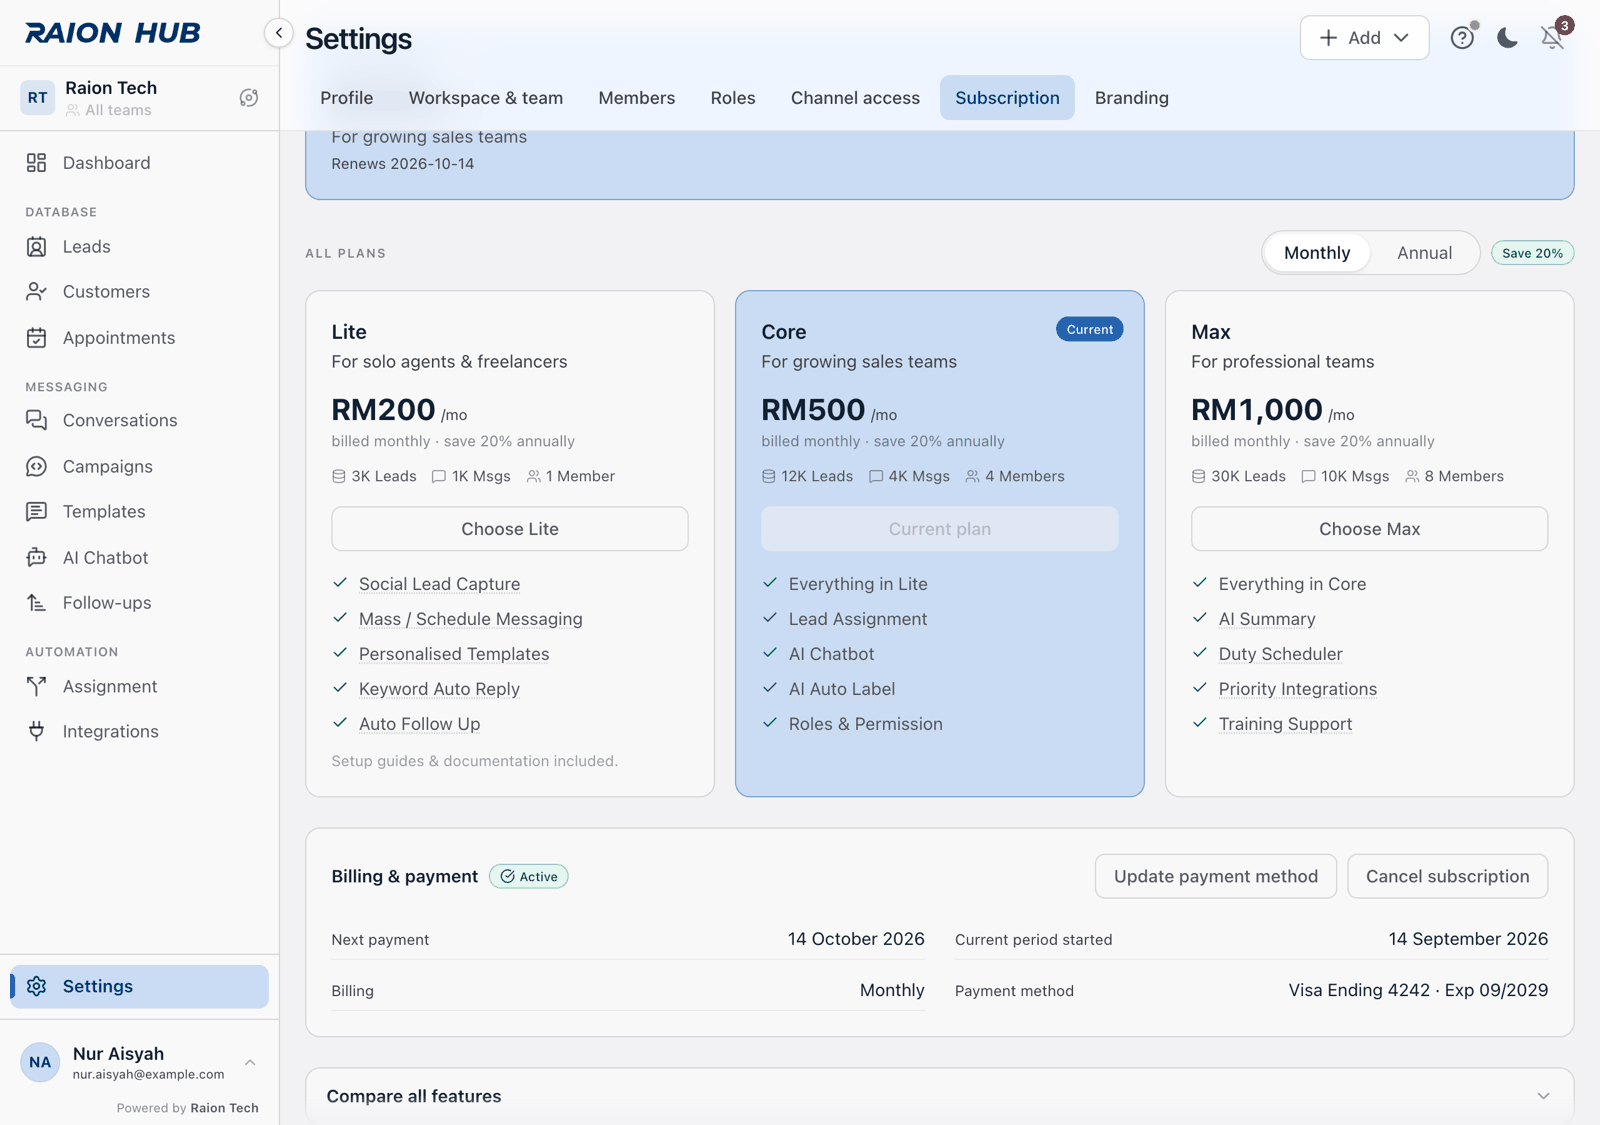Image resolution: width=1600 pixels, height=1125 pixels.
Task: Switch billing to Annual
Action: 1424,253
